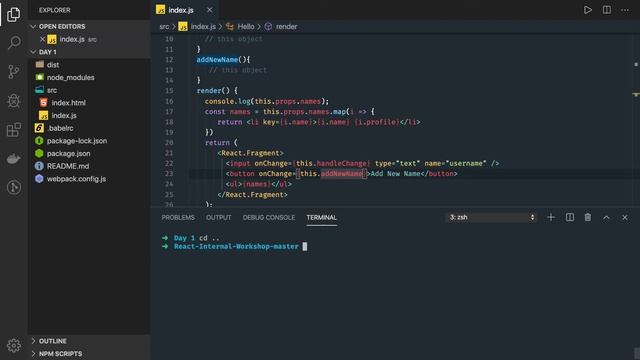The height and width of the screenshot is (360, 640).
Task: Click handleChange on line 22
Action: tap(342, 163)
